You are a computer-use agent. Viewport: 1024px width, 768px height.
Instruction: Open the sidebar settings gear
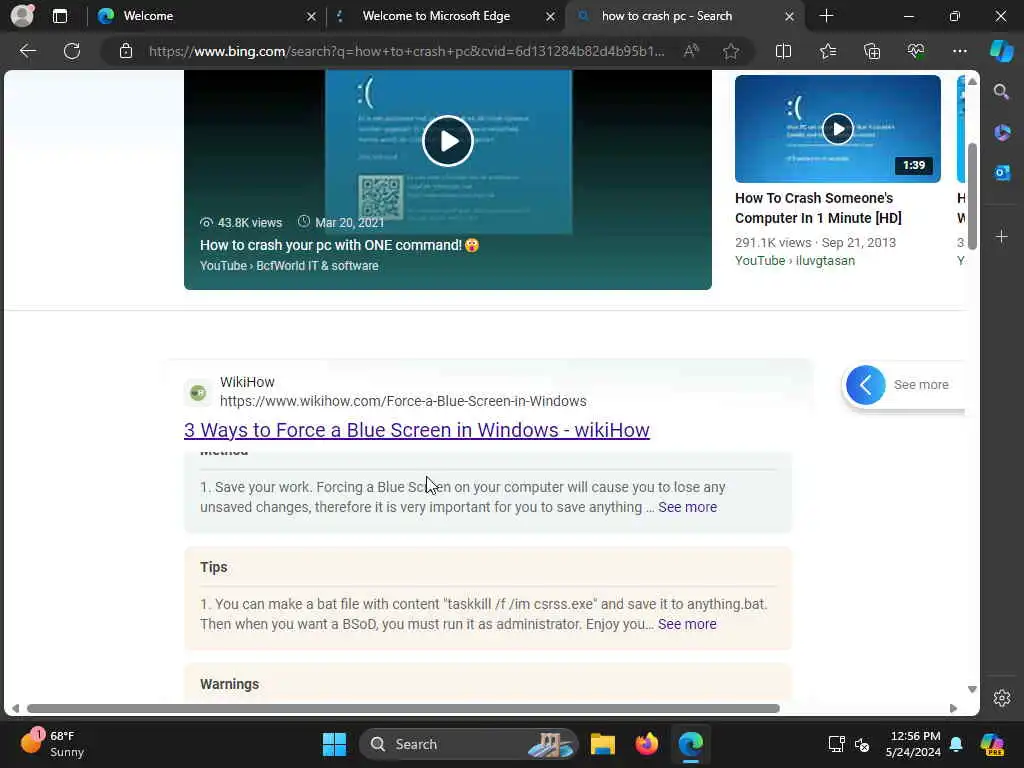coord(1002,698)
